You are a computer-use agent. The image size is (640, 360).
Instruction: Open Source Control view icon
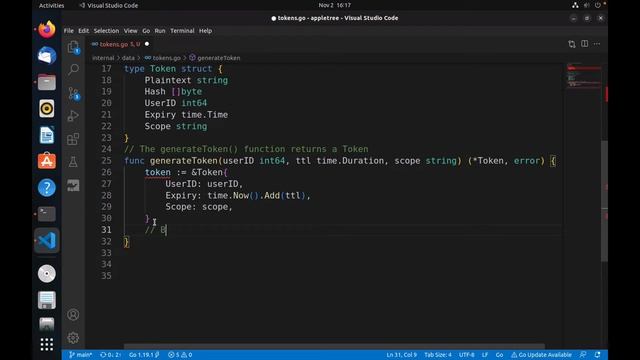(x=73, y=93)
